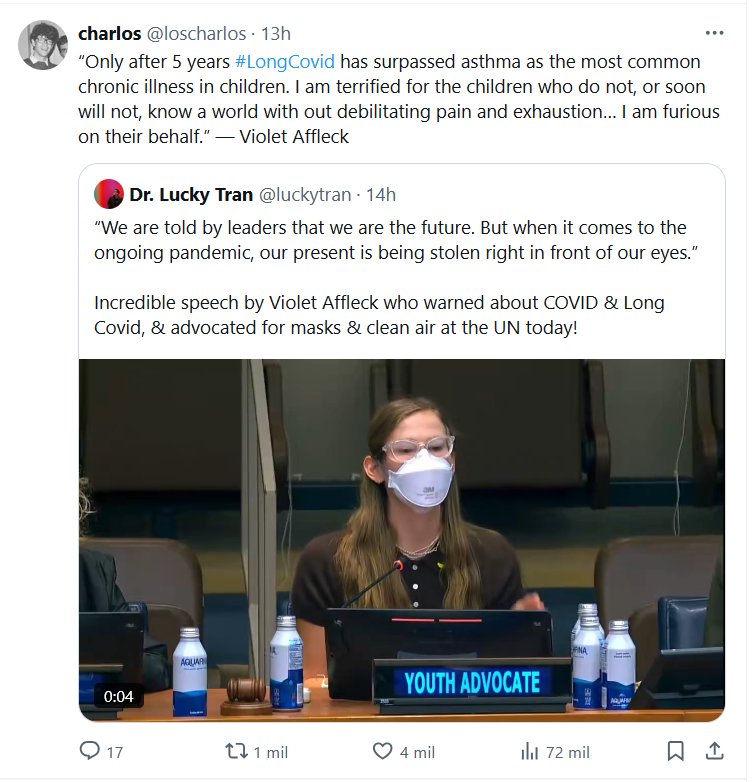This screenshot has height=782, width=754.
Task: Click Dr. Lucky Tran's small avatar
Action: tap(108, 194)
